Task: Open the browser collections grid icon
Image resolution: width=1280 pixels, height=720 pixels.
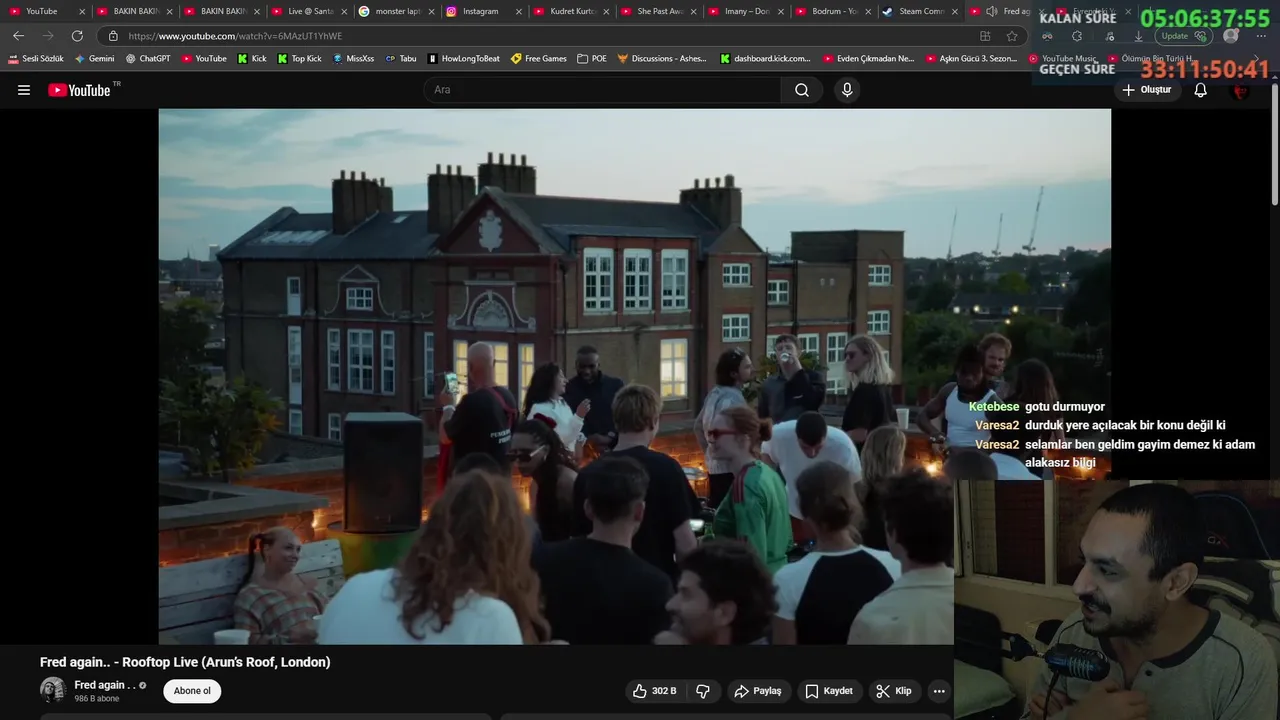Action: click(x=985, y=36)
